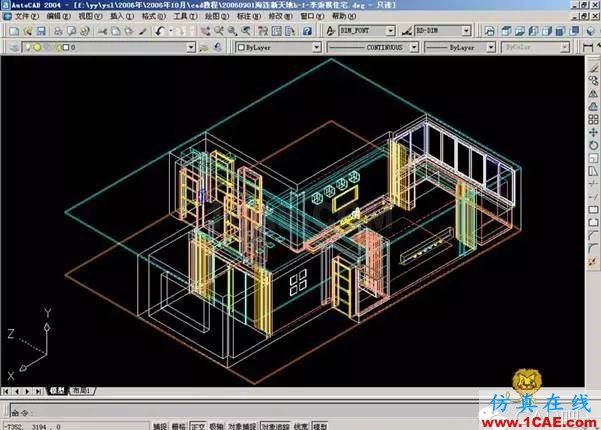Expand the DIM_FONT text style dropdown

390,31
